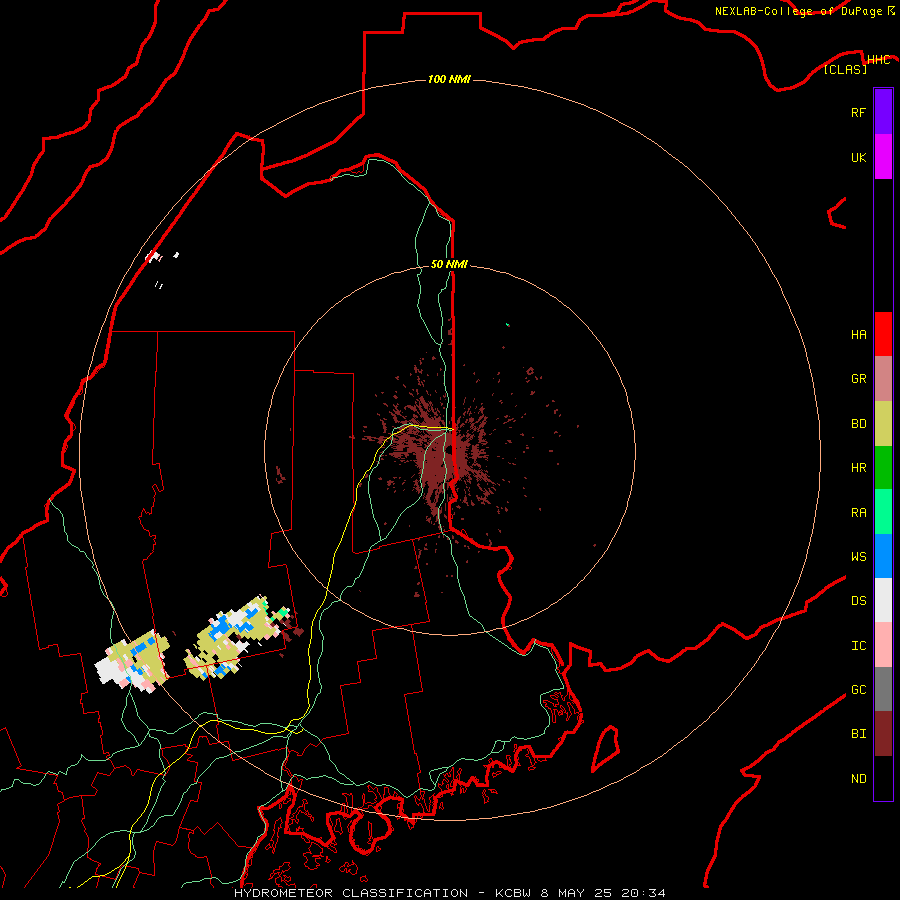Click the ND black legend swatch
Screen dimensions: 900x900
click(883, 778)
